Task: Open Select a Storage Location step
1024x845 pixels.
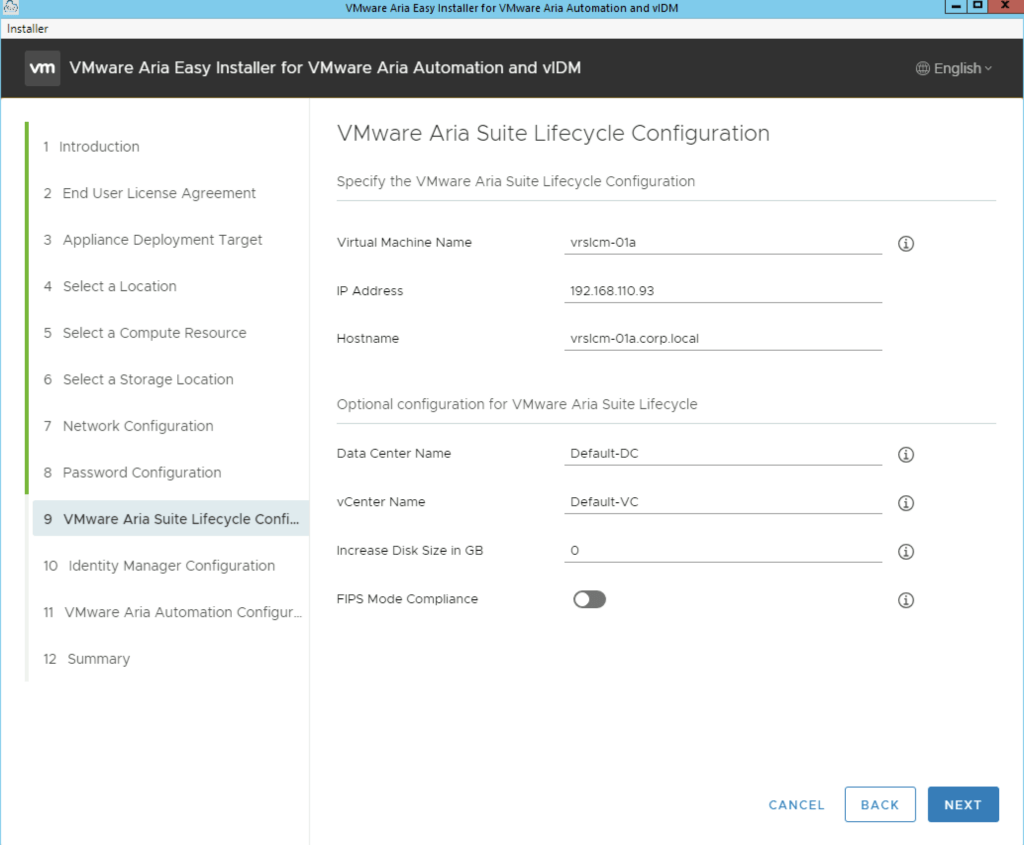Action: pyautogui.click(x=138, y=379)
